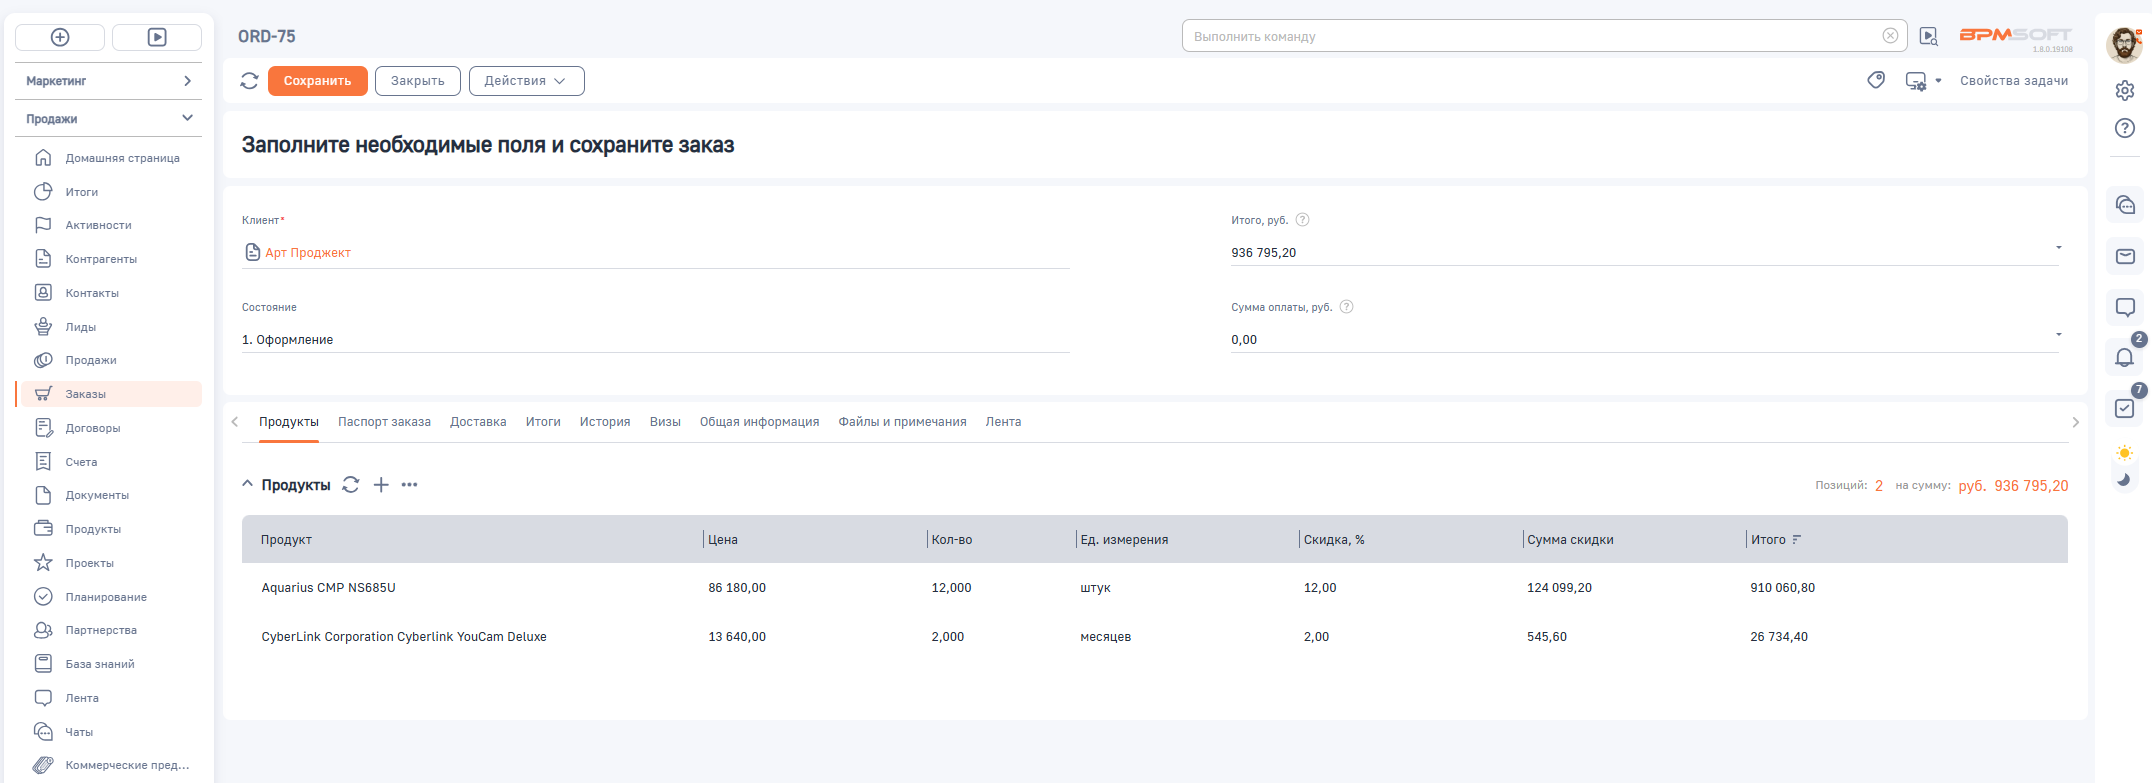Collapse the Продукты detail section

tap(248, 485)
